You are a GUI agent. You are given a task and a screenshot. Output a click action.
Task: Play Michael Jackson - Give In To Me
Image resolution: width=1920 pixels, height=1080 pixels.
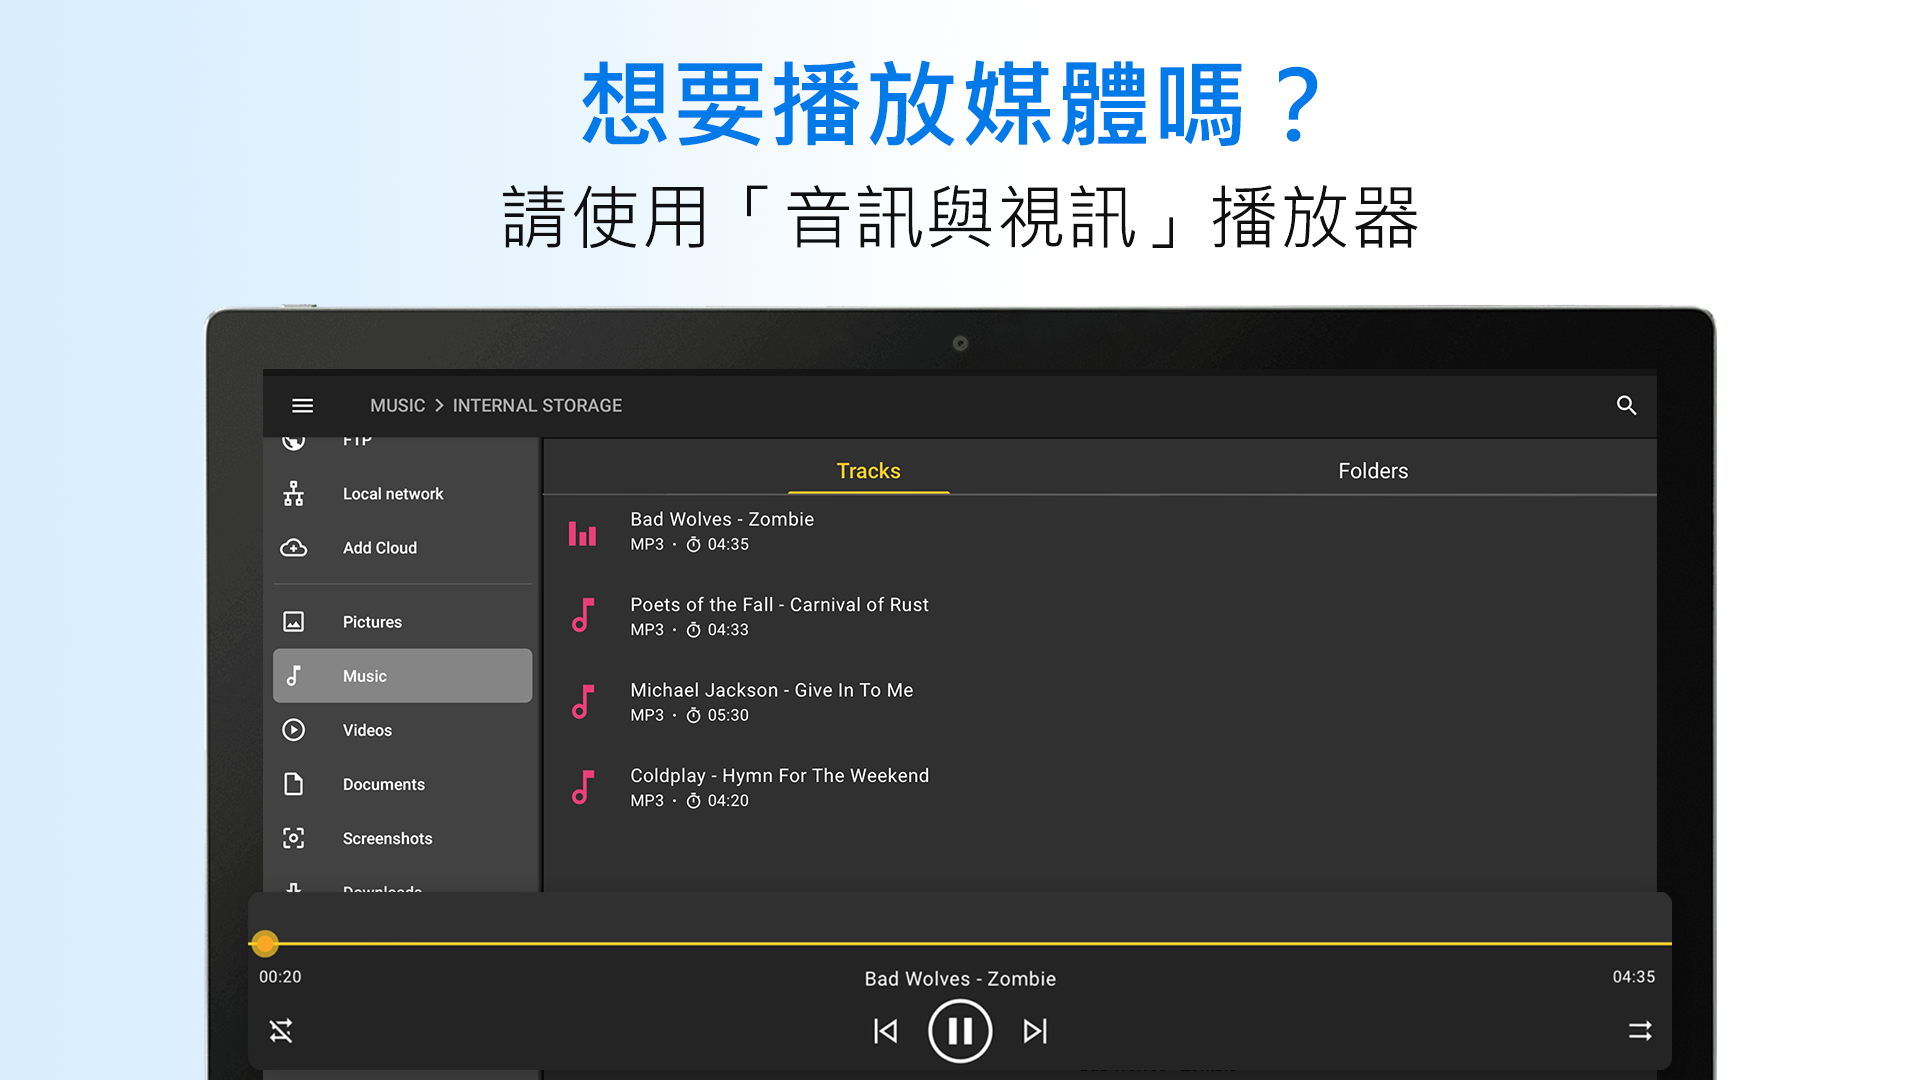[1099, 702]
